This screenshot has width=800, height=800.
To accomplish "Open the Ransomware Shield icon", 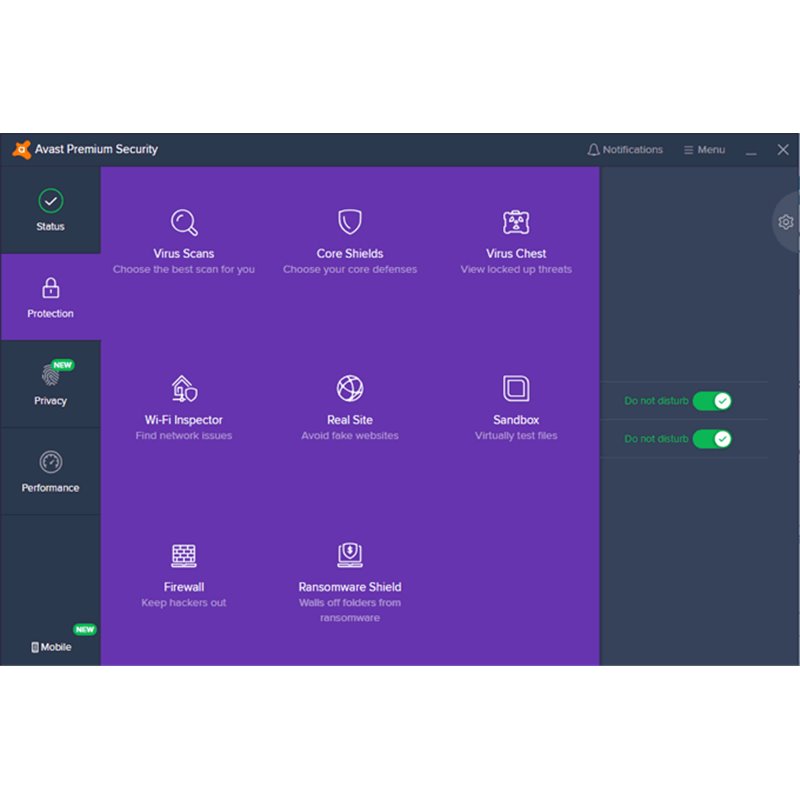I will (350, 555).
